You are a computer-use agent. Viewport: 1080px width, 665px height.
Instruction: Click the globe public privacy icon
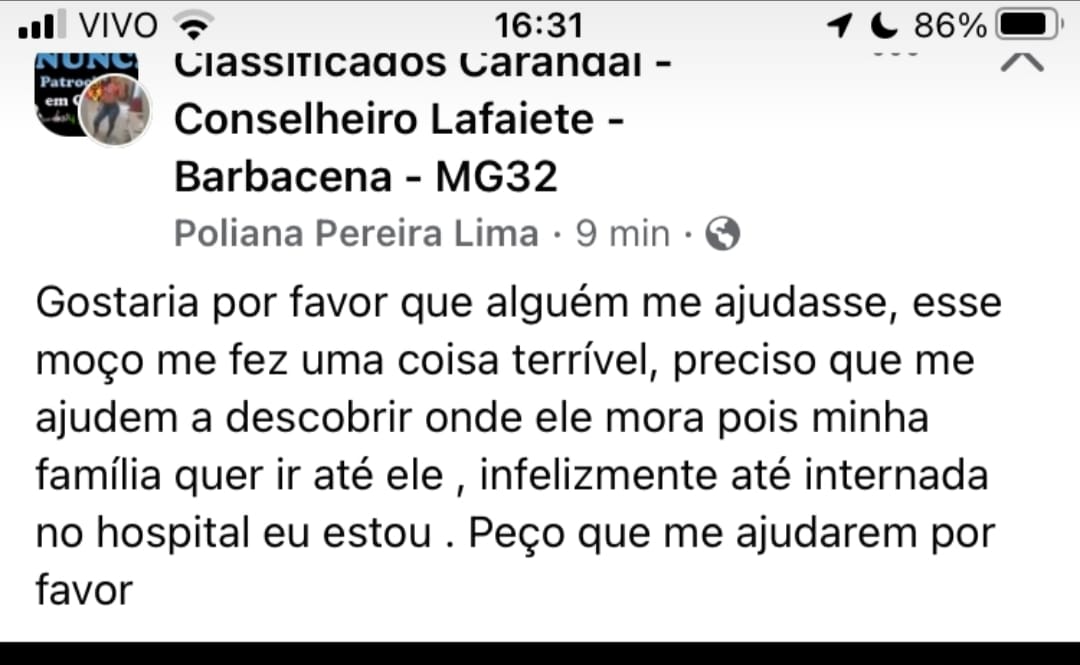[x=722, y=234]
